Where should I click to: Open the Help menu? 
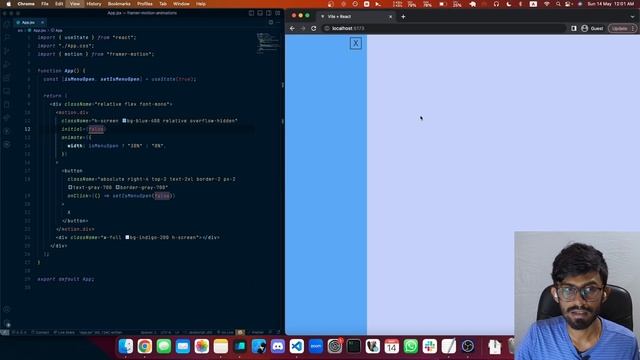(x=201, y=4)
